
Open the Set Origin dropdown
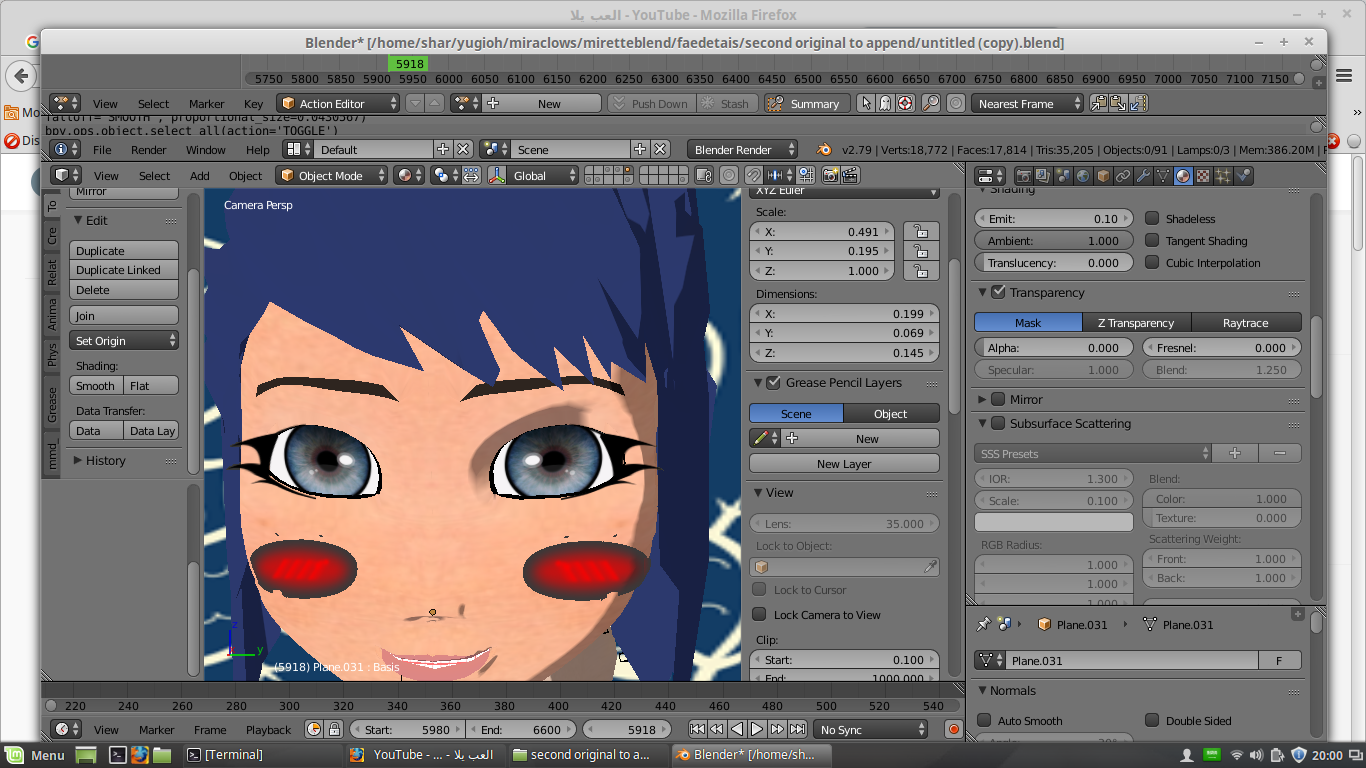(124, 341)
